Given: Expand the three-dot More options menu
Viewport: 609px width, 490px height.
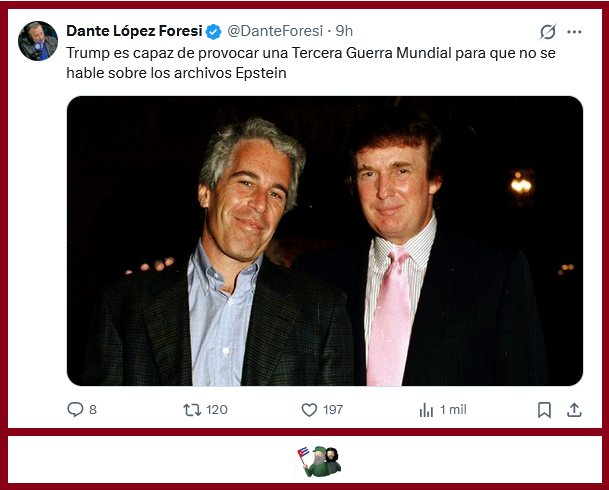Looking at the screenshot, I should 574,31.
